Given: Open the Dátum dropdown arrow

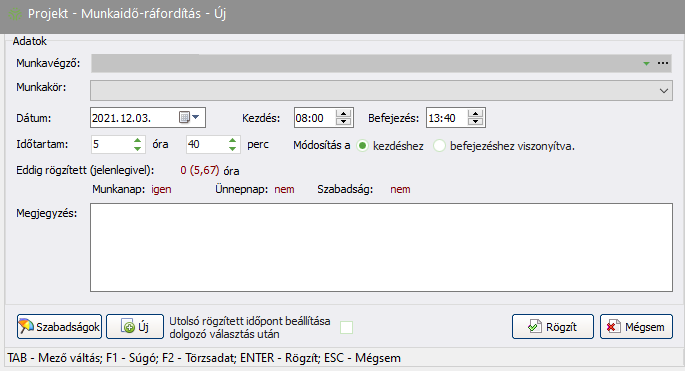Looking at the screenshot, I should pyautogui.click(x=196, y=117).
